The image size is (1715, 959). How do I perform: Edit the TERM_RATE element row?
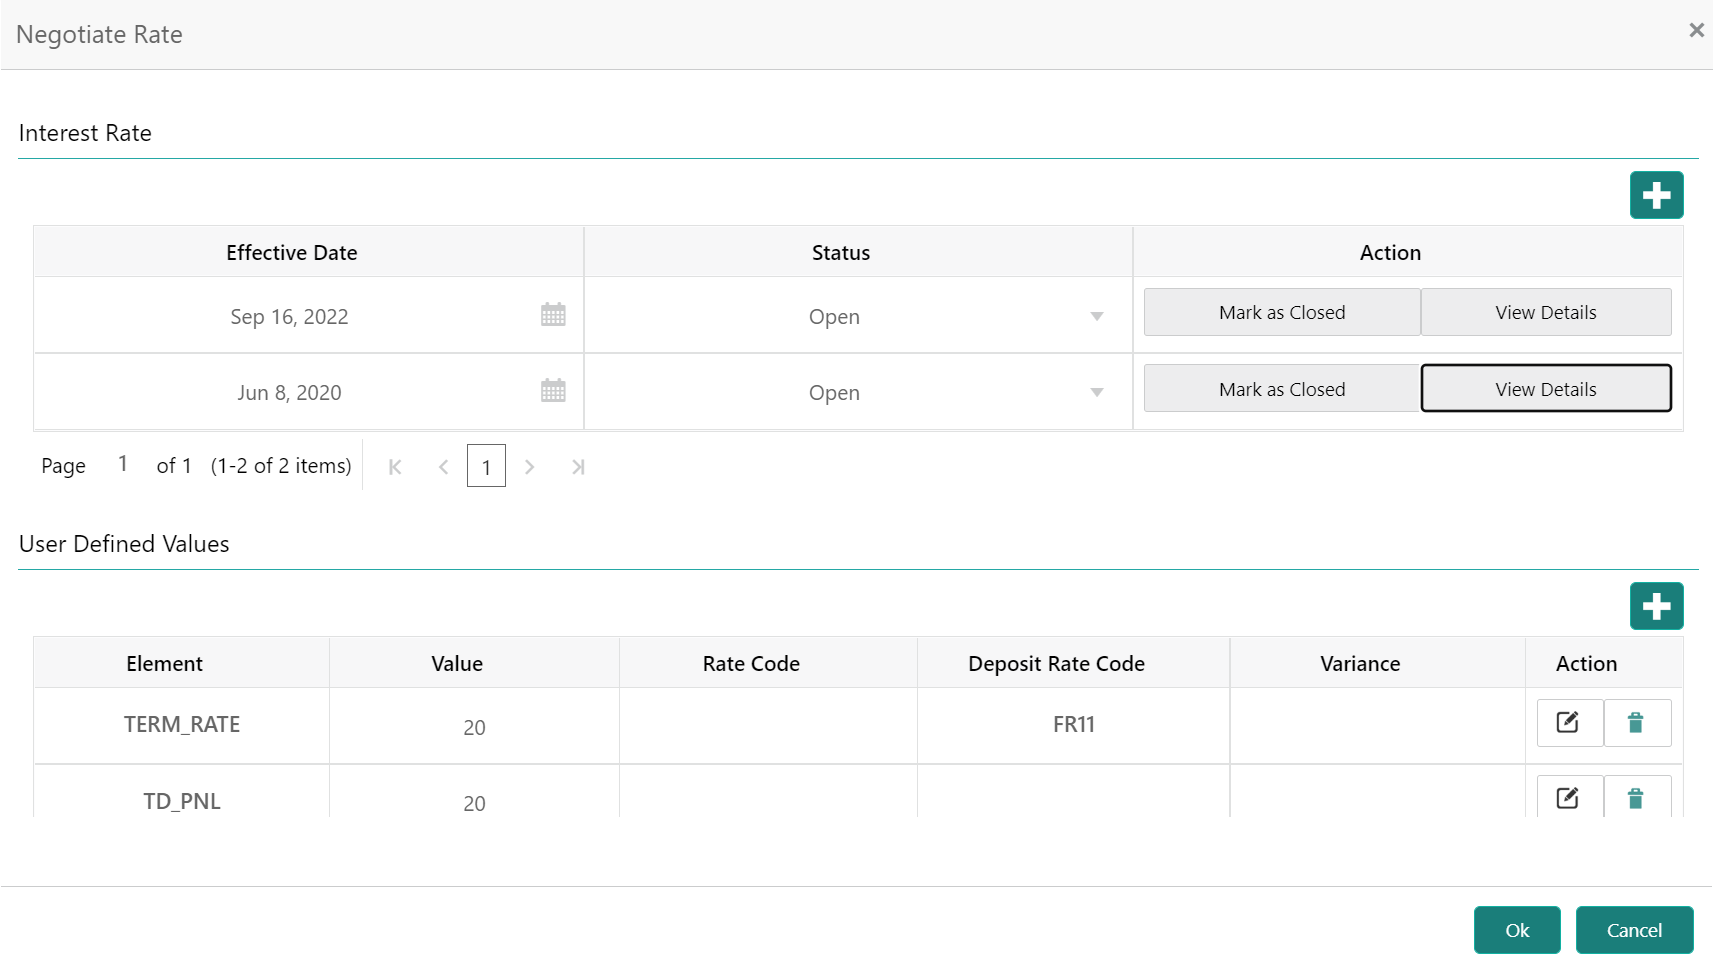click(1570, 723)
